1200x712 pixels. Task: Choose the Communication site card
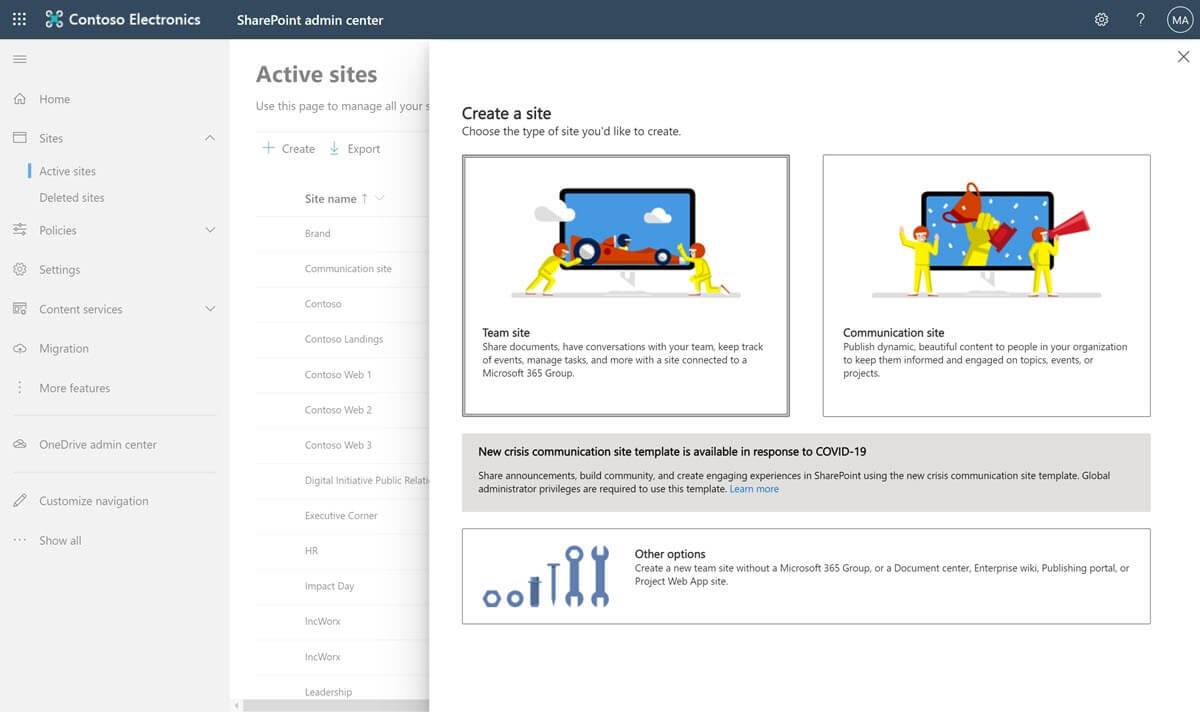986,285
